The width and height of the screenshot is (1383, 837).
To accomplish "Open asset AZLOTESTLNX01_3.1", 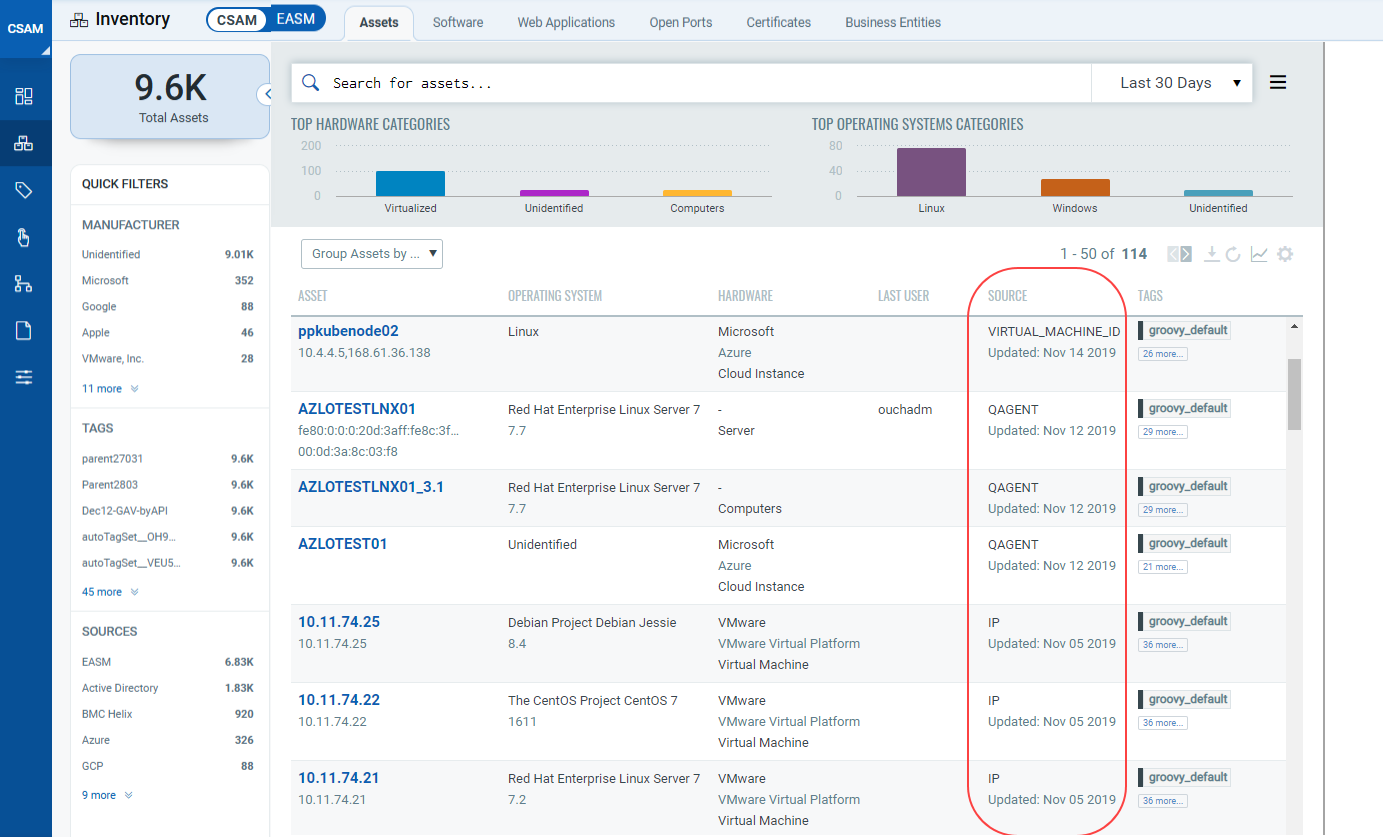I will 371,487.
